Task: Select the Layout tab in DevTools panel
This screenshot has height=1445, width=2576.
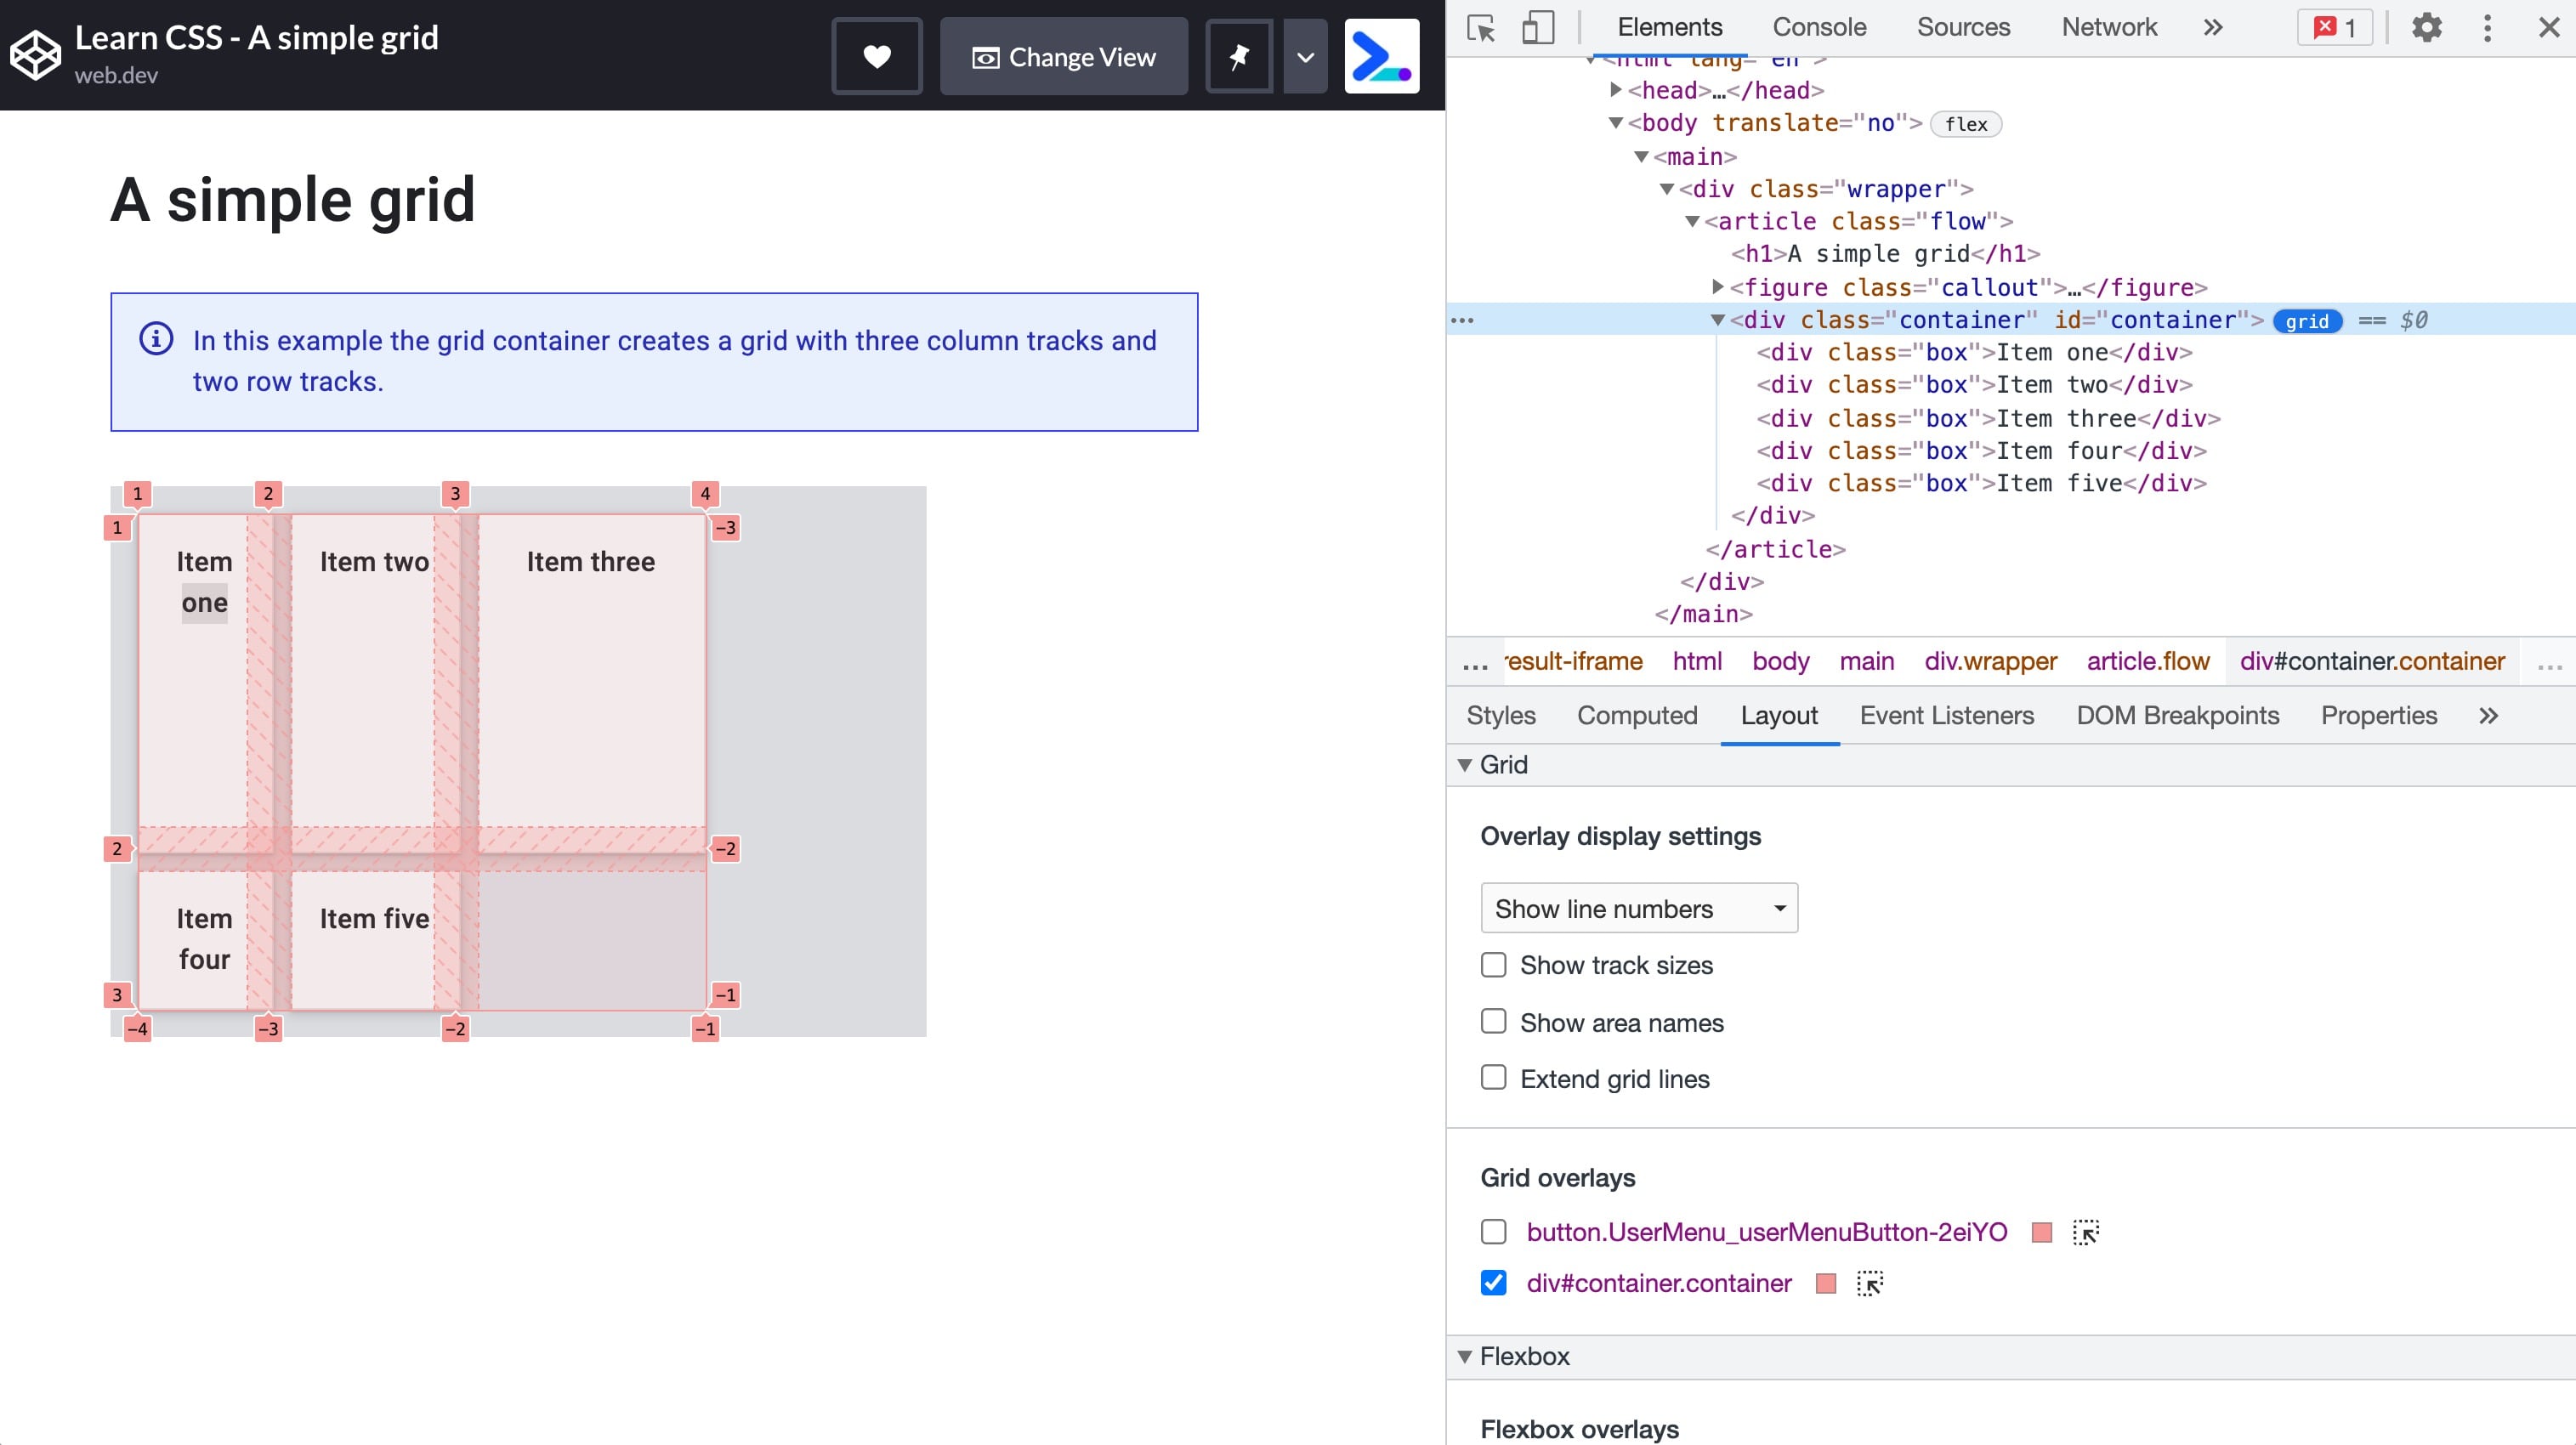Action: coord(1778,715)
